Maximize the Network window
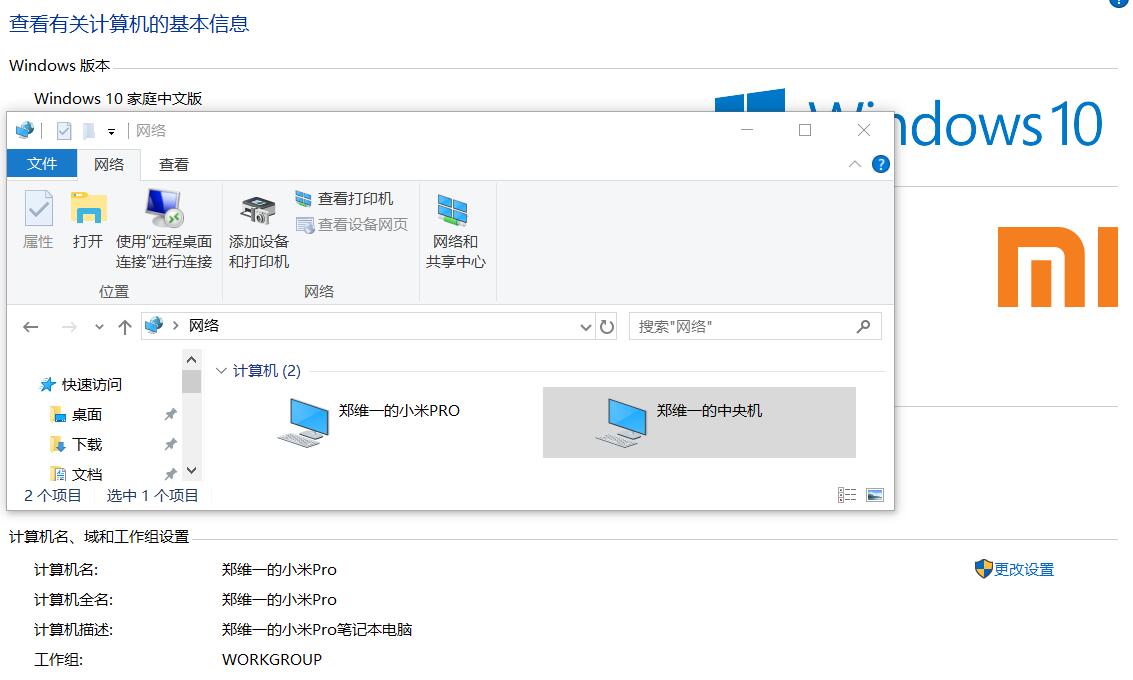 point(805,130)
